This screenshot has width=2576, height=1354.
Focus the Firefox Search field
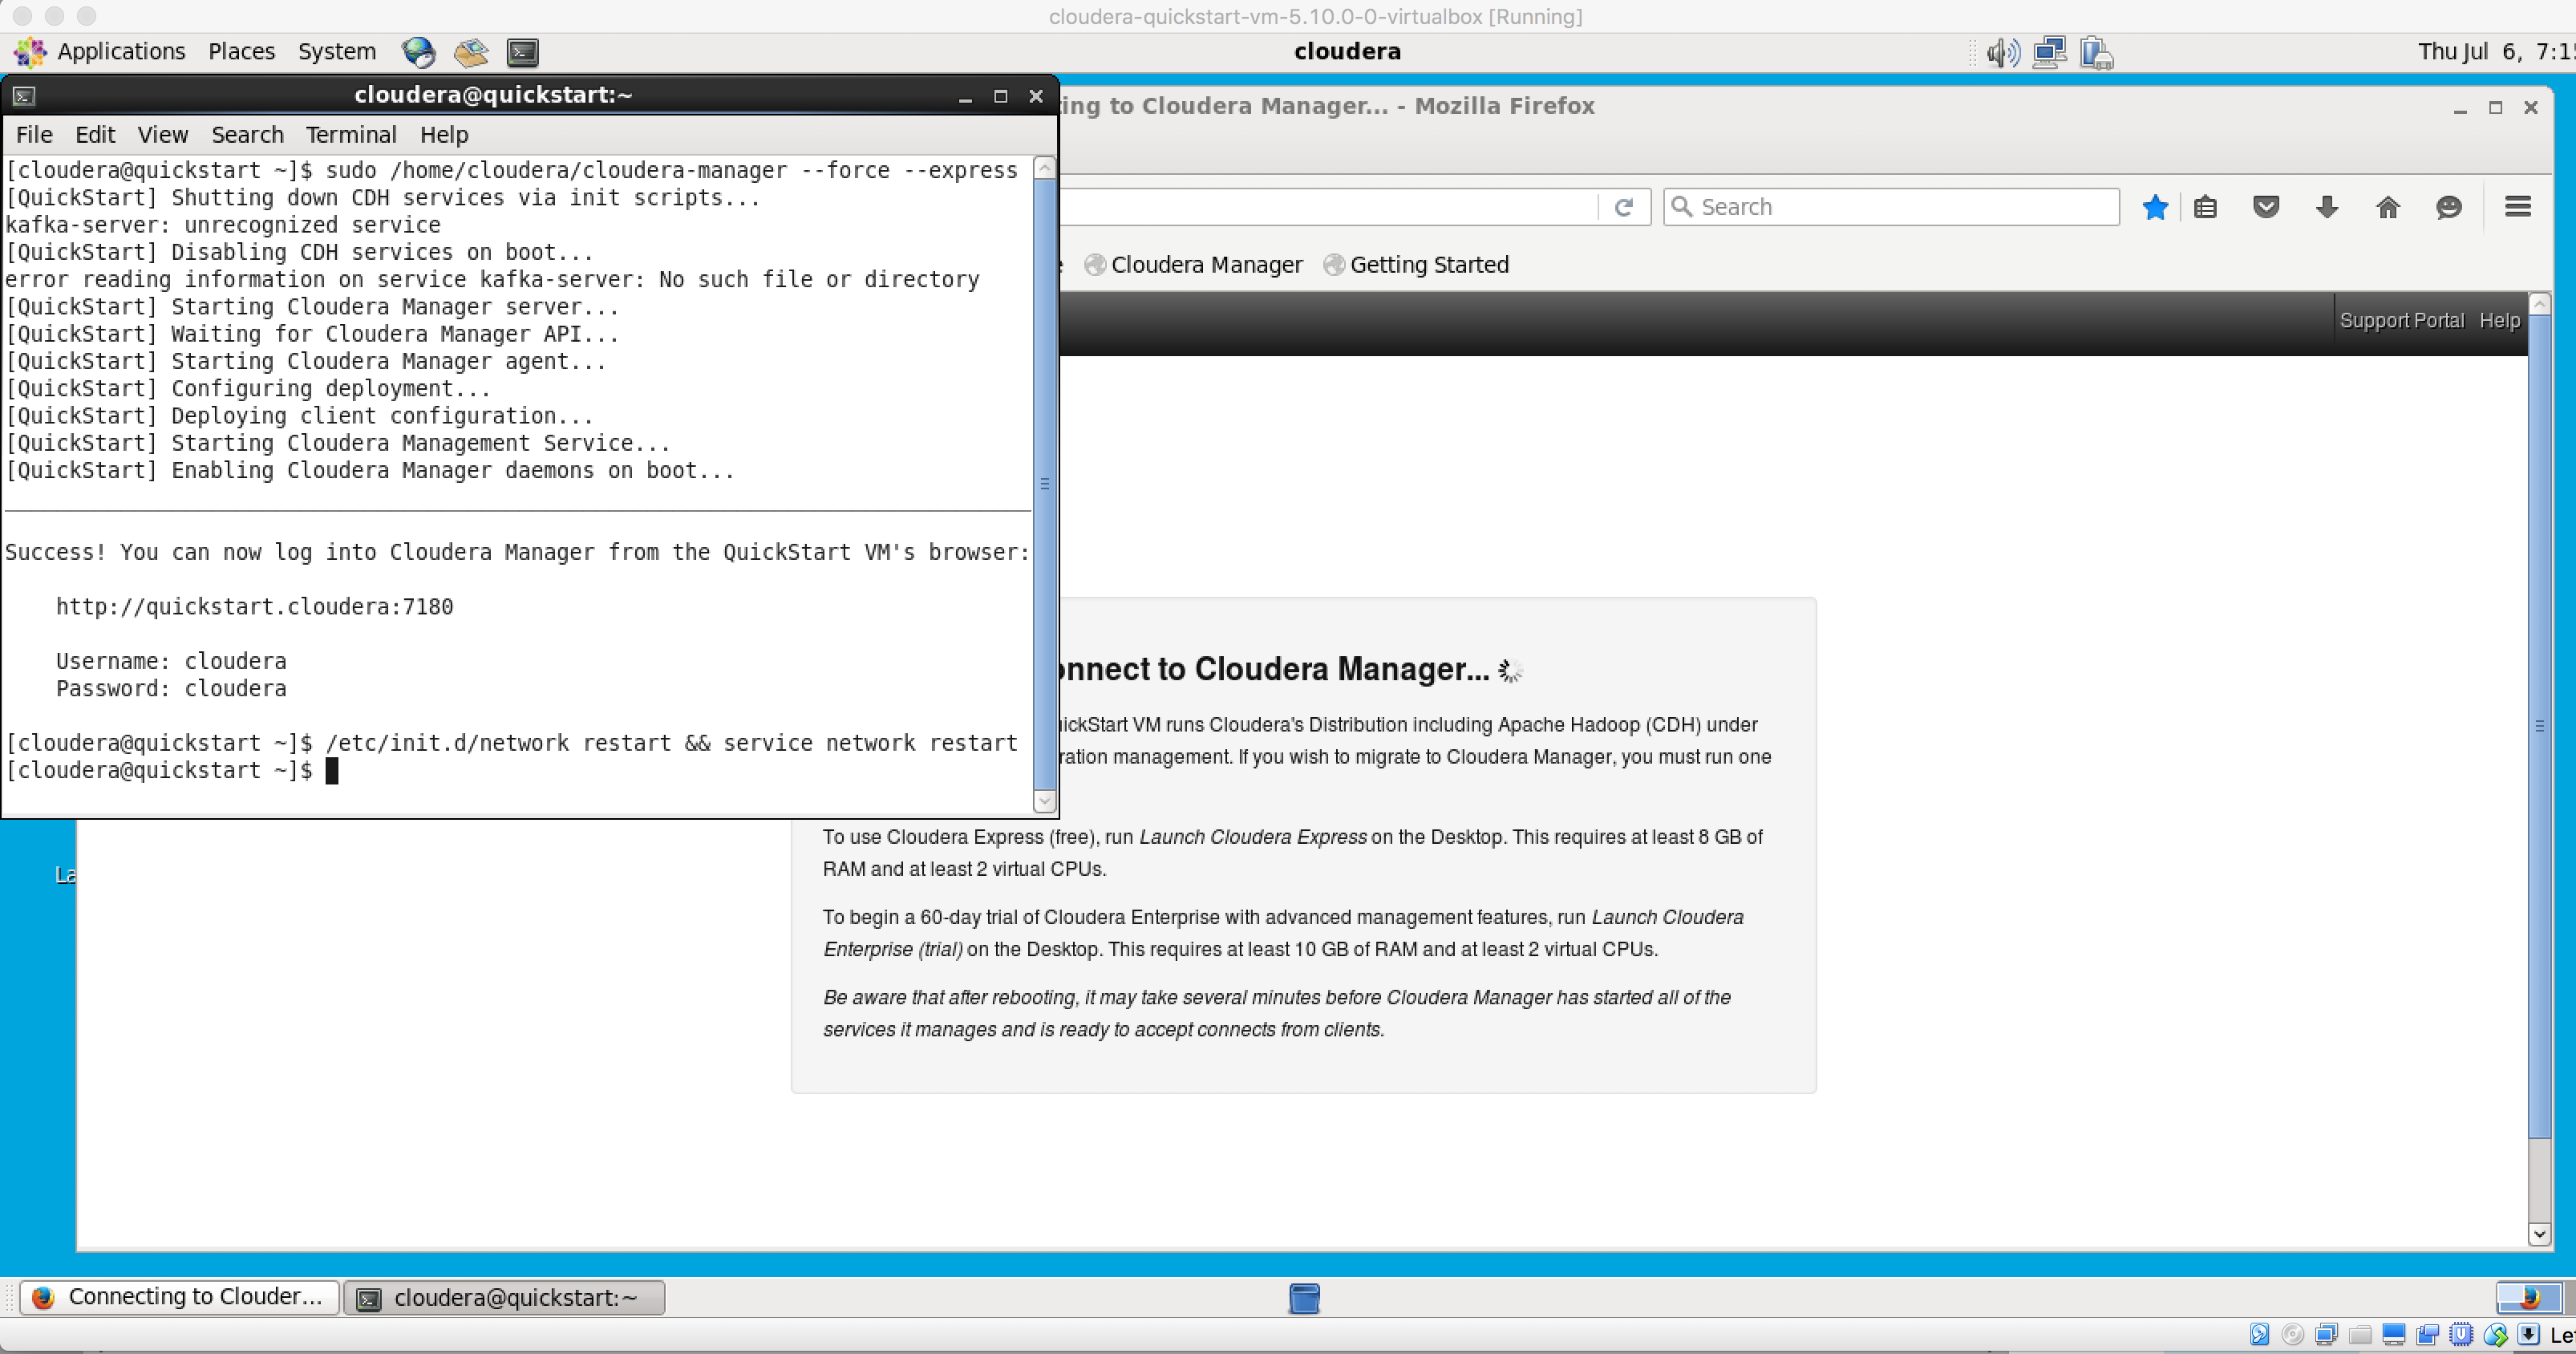(1891, 207)
